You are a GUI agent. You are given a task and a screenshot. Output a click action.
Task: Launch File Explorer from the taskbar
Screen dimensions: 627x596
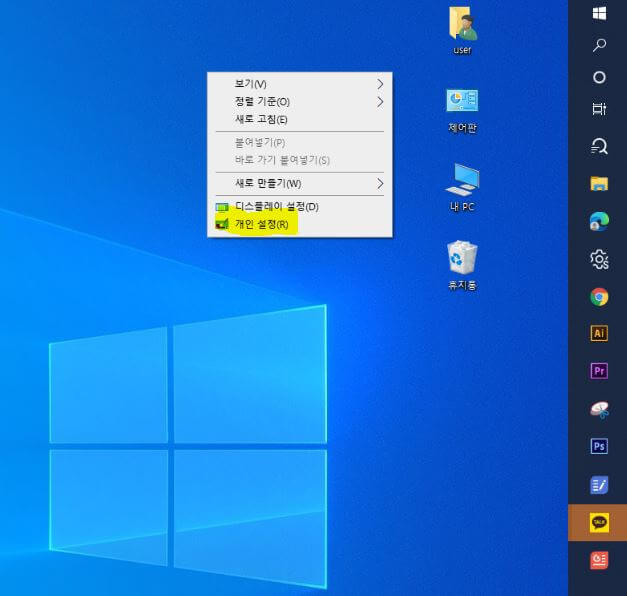(x=599, y=184)
